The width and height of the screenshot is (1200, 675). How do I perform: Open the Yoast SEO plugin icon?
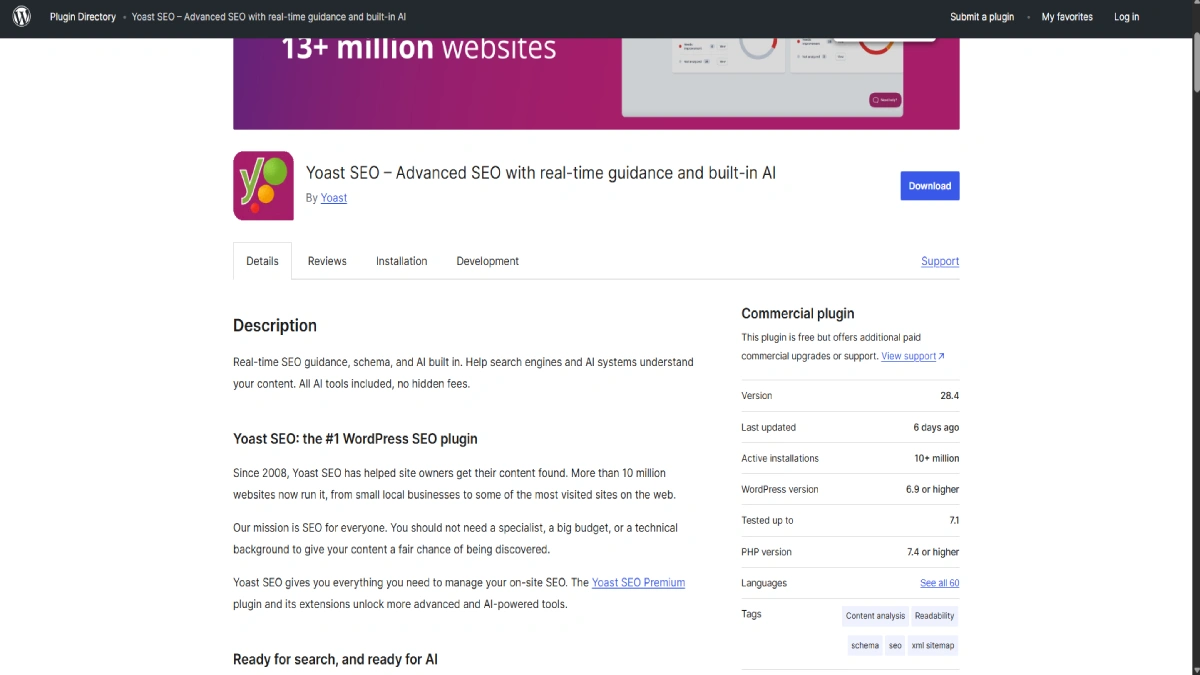click(263, 185)
